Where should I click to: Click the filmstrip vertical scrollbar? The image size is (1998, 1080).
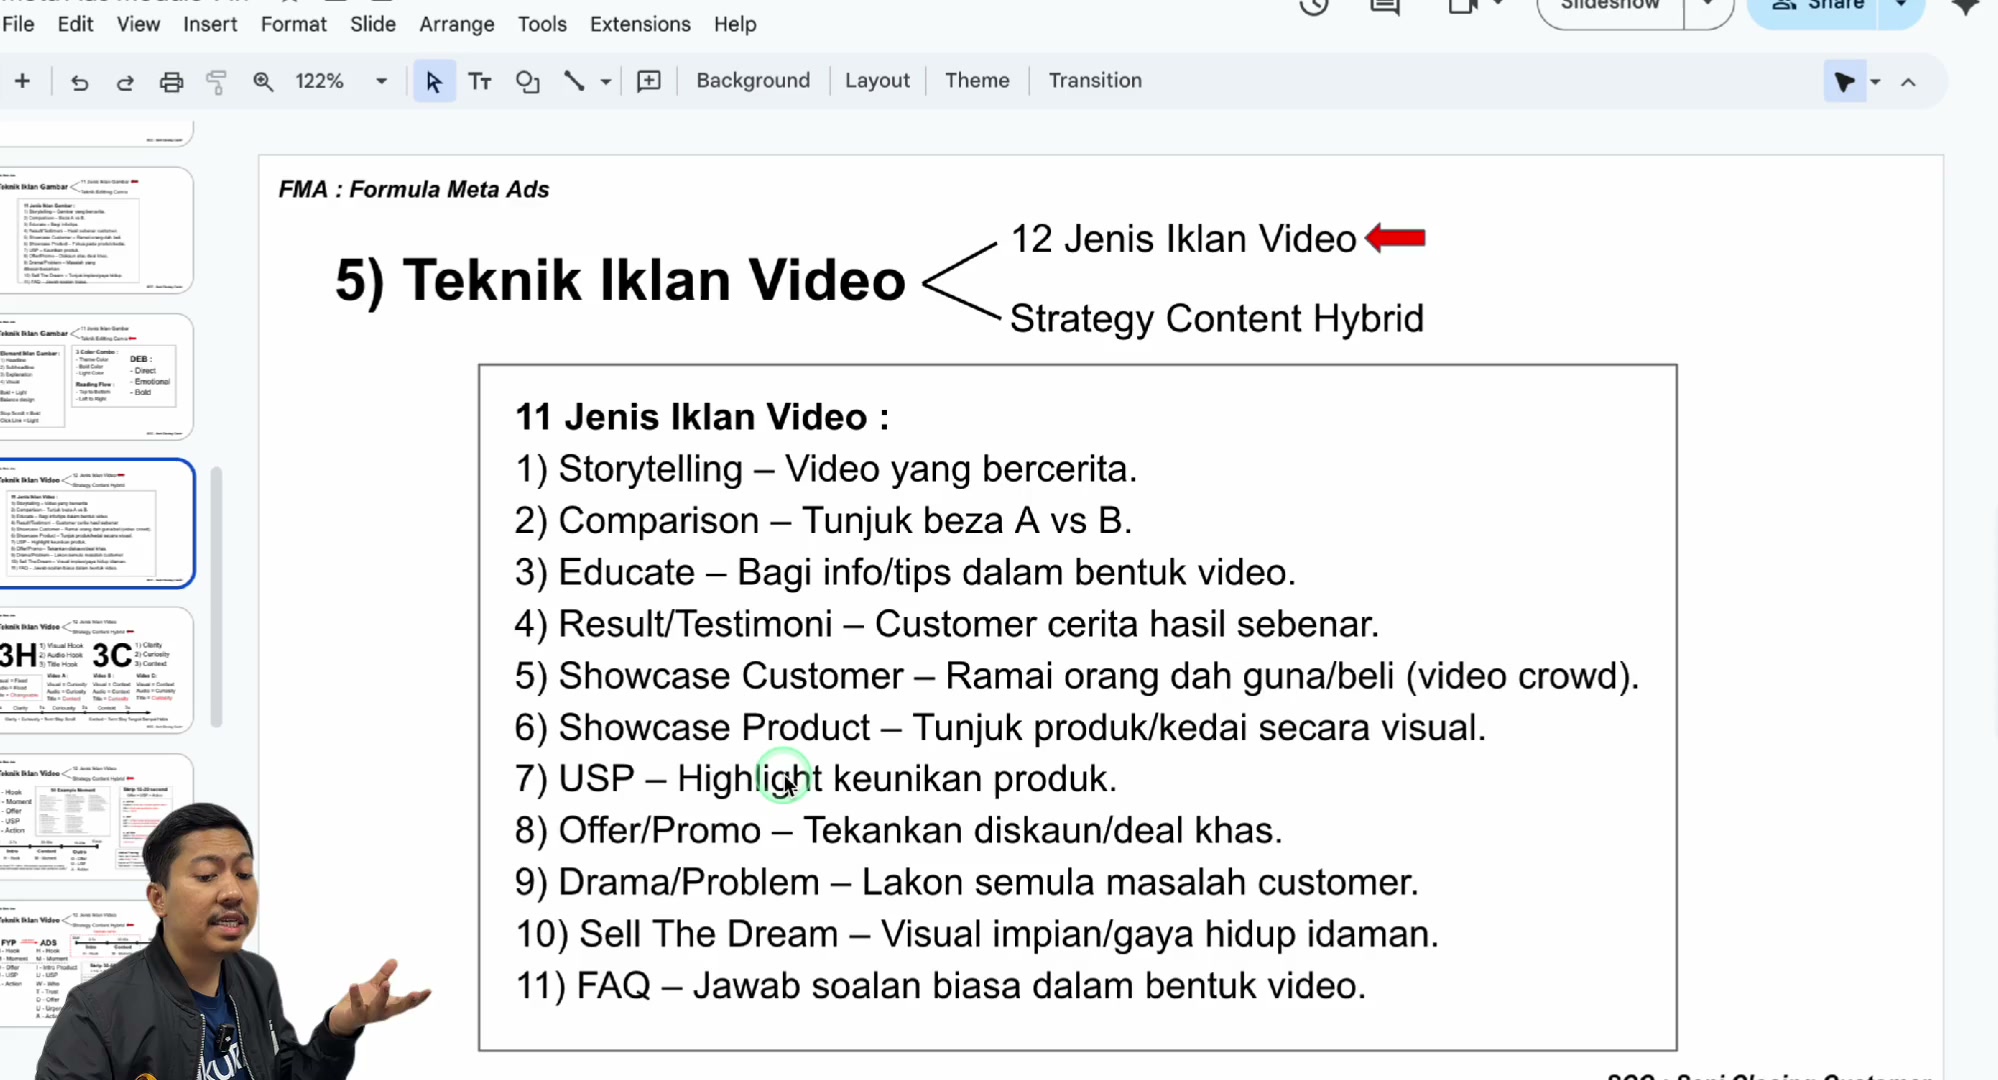216,596
